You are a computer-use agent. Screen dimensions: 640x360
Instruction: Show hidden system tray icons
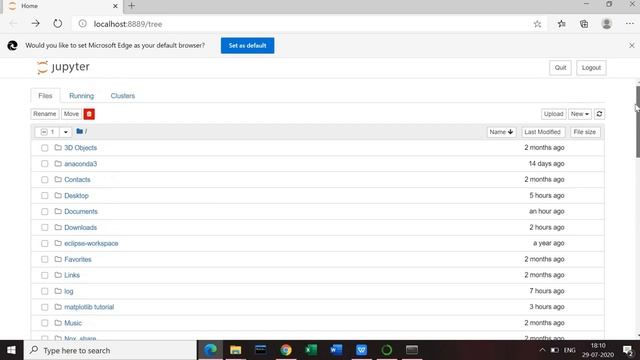542,350
